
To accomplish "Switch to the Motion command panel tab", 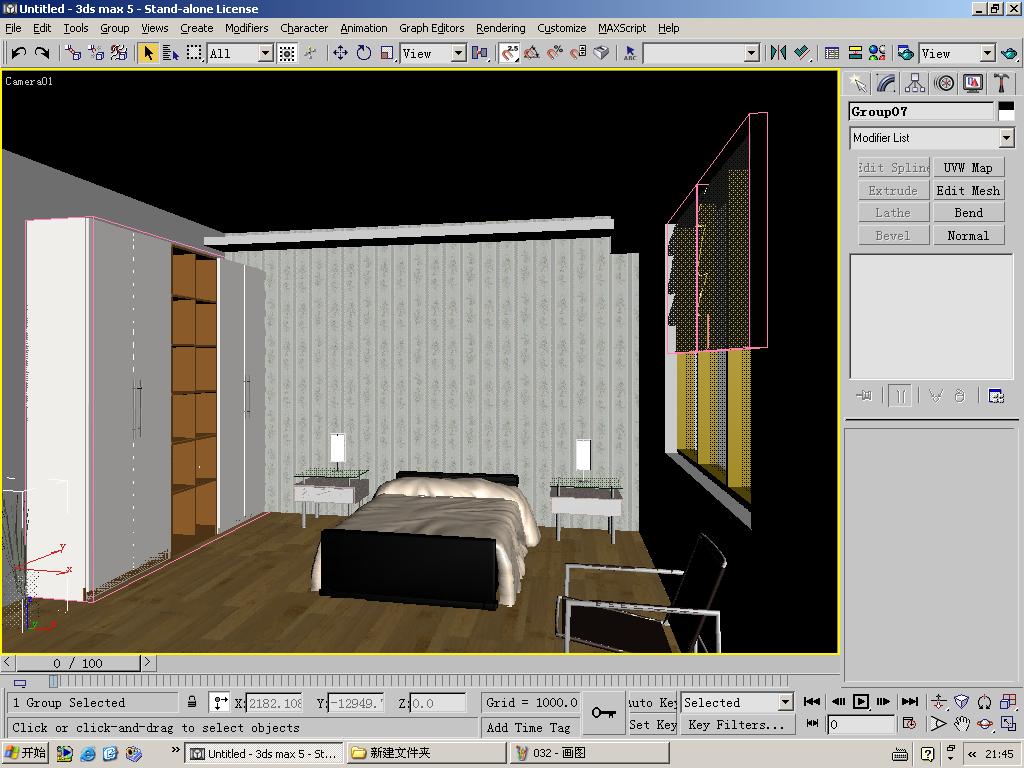I will 944,84.
